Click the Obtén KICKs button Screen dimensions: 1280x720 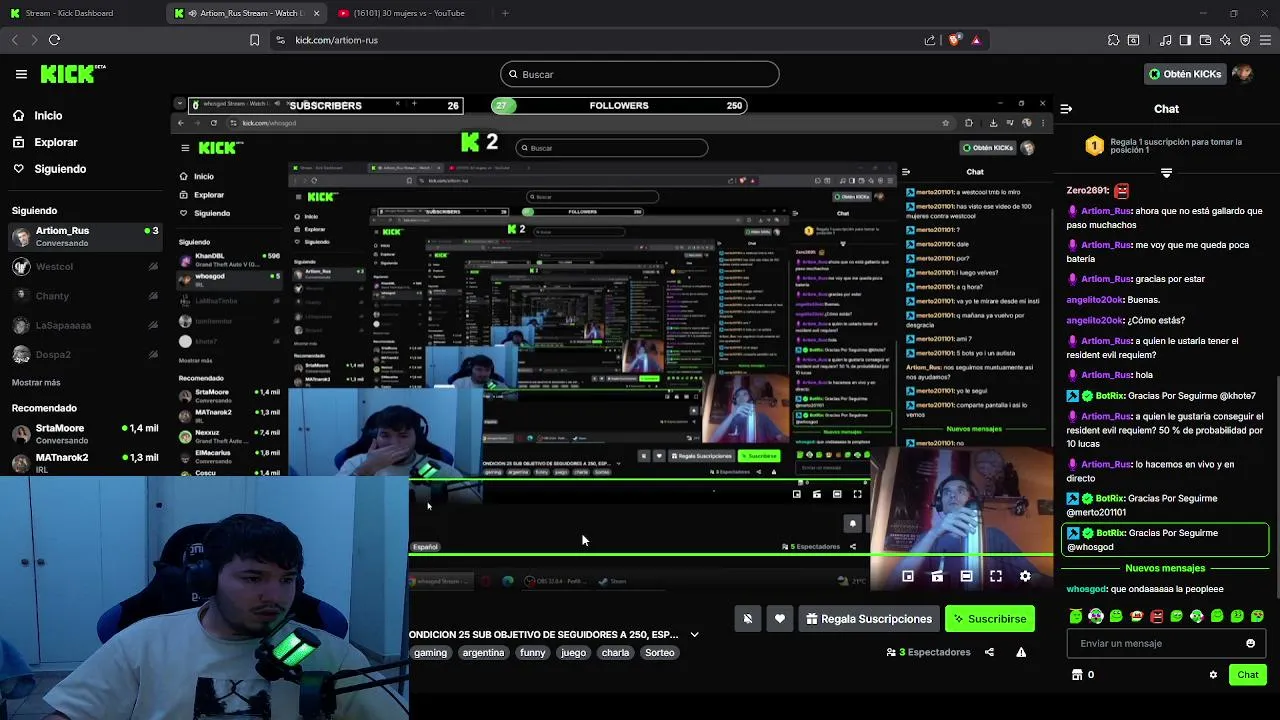(1185, 74)
